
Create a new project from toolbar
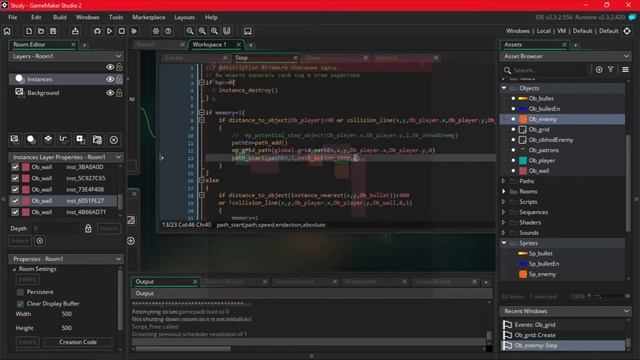[29, 31]
